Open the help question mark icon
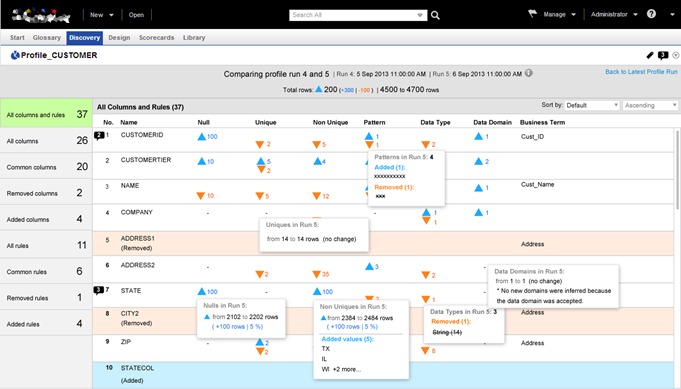Screen dimensions: 681x389 [651, 14]
